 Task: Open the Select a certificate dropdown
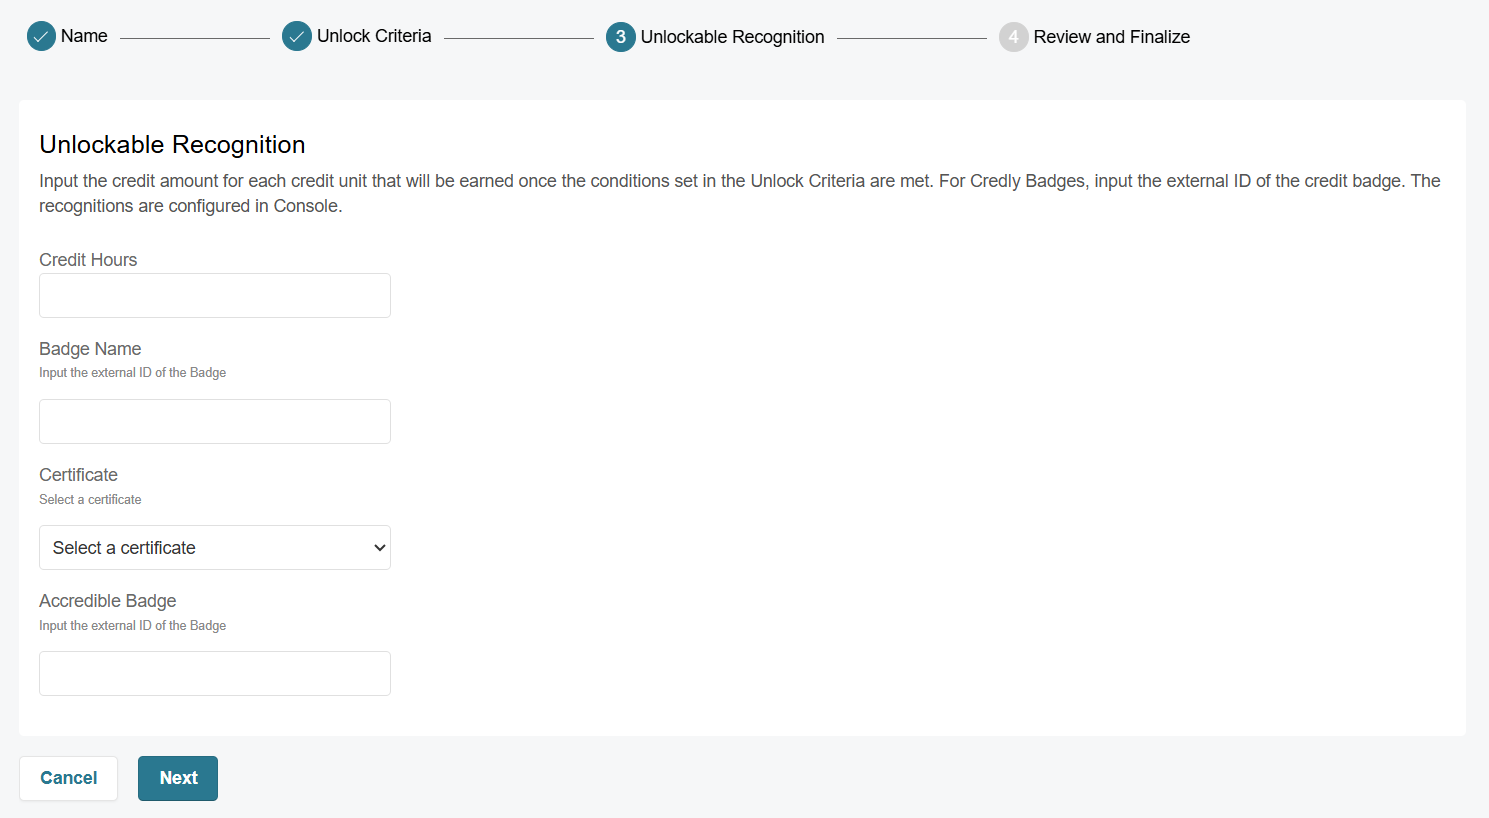click(x=215, y=548)
